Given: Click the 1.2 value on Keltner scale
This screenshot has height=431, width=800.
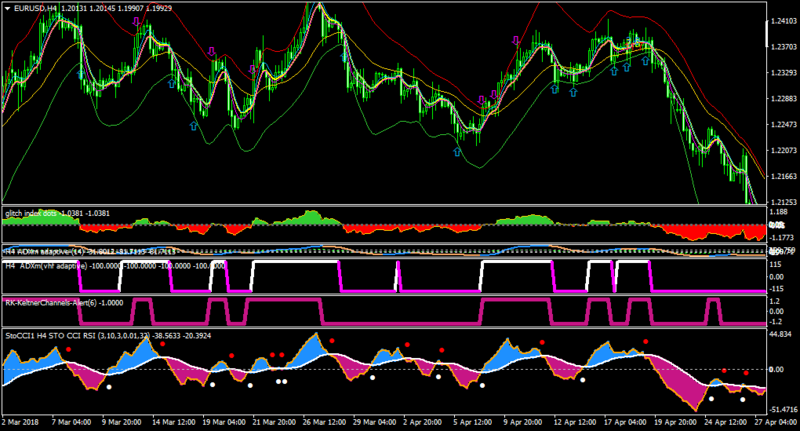Looking at the screenshot, I should point(776,301).
